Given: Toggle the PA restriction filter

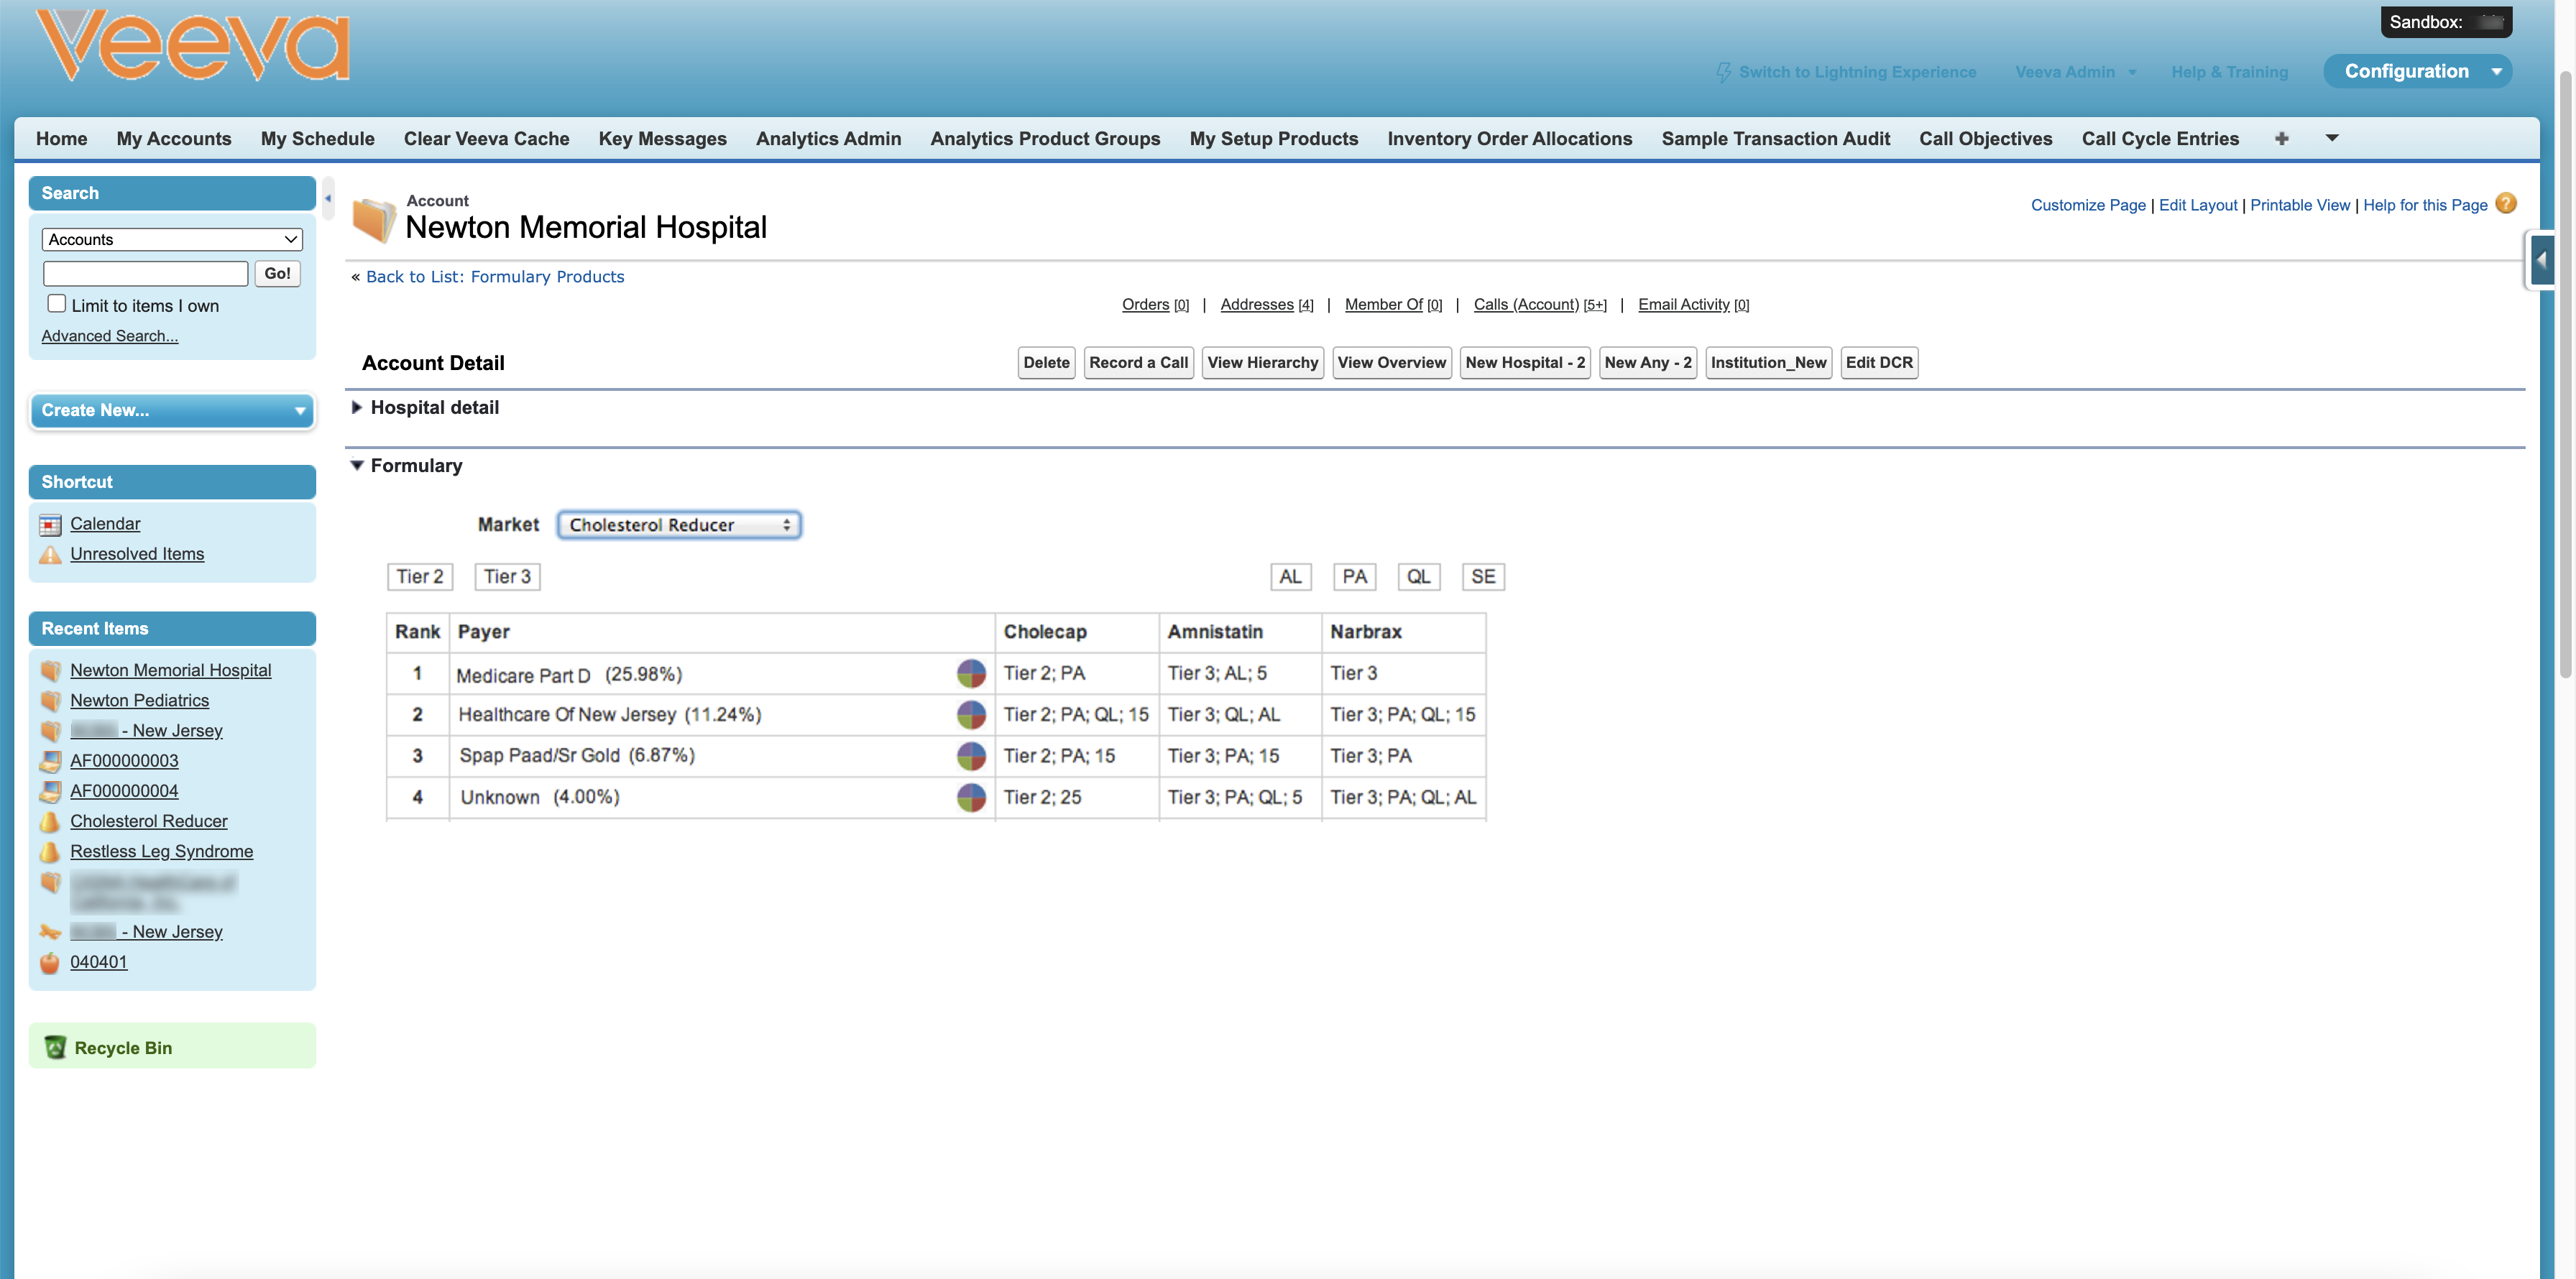Looking at the screenshot, I should click(x=1354, y=576).
